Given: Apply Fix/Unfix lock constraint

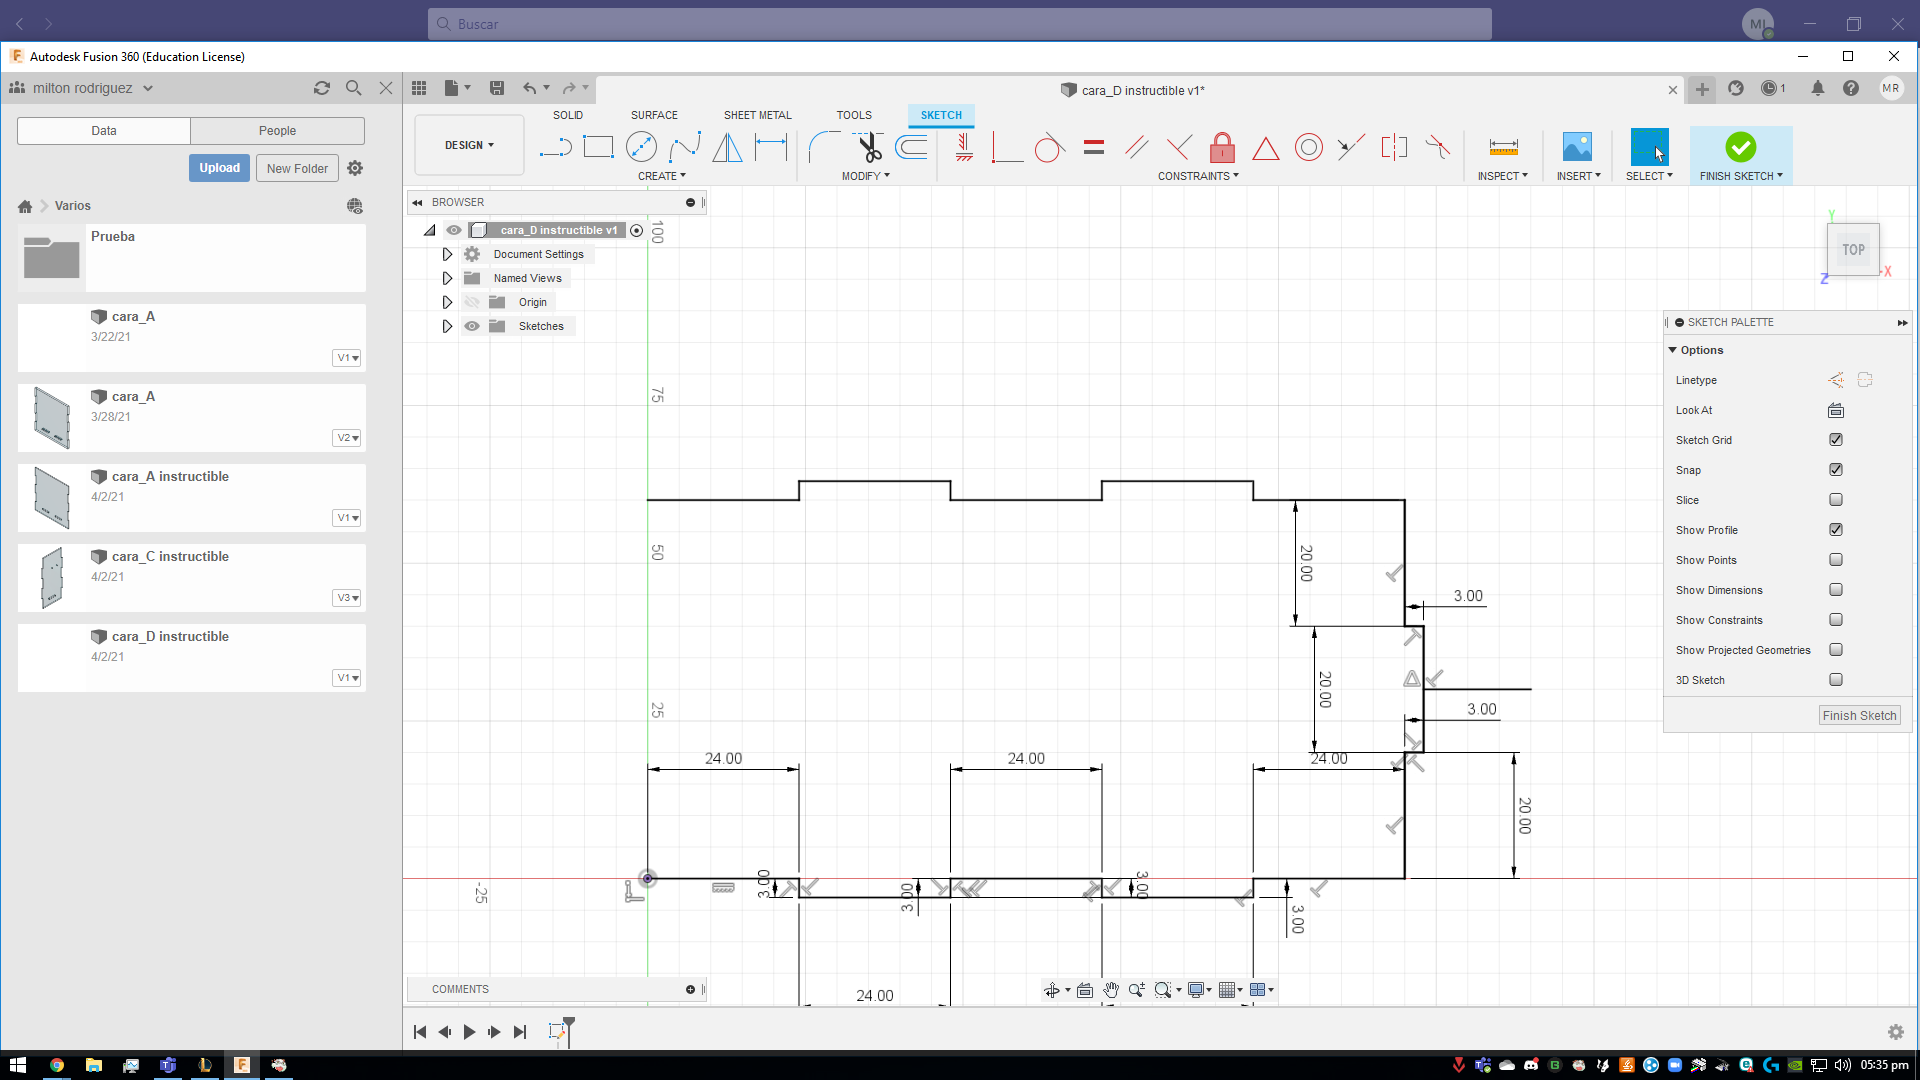Looking at the screenshot, I should pyautogui.click(x=1222, y=148).
